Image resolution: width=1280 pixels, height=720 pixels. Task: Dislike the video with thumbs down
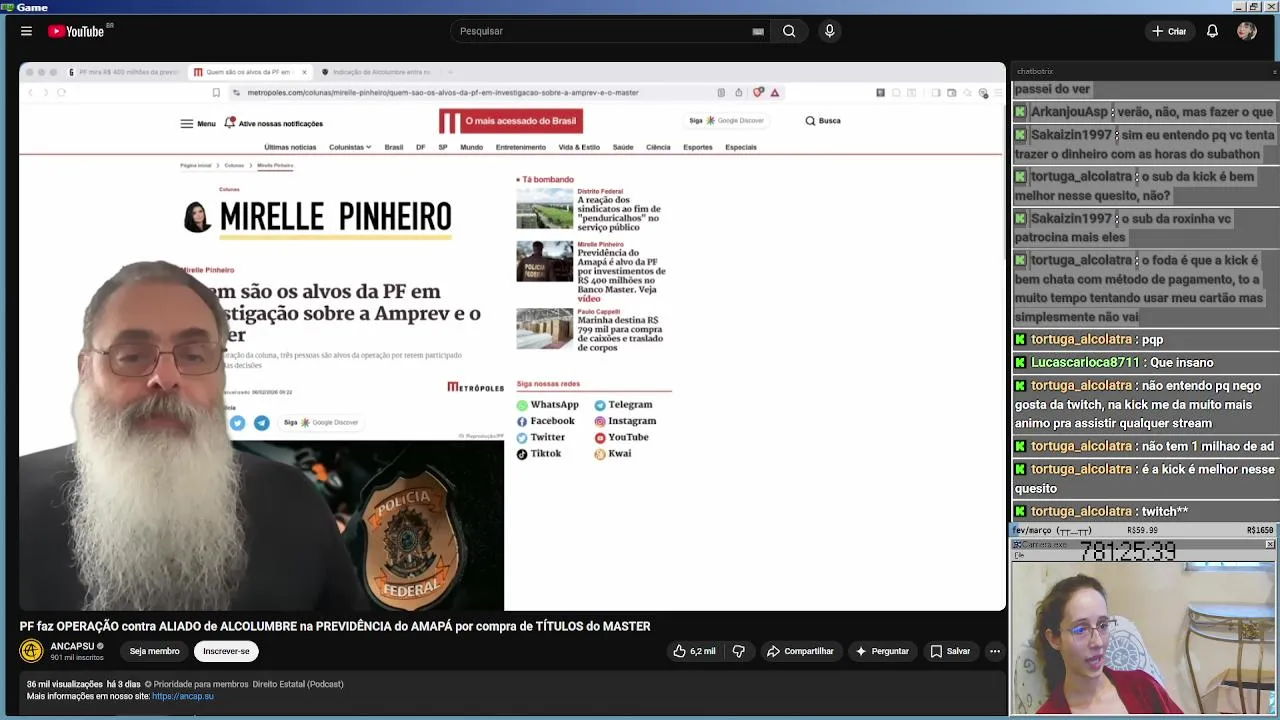[739, 651]
